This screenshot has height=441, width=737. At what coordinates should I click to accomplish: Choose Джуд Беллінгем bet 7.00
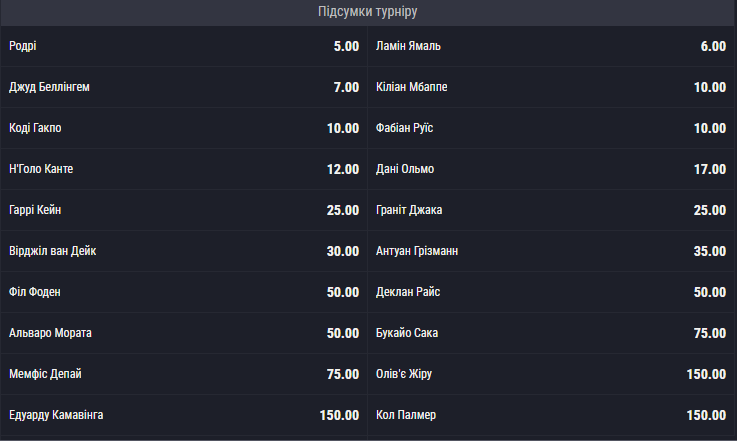tap(184, 87)
